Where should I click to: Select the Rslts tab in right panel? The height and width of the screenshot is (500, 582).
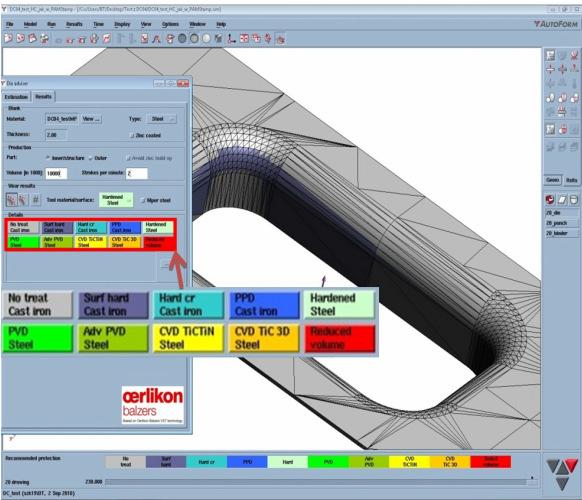pos(571,180)
